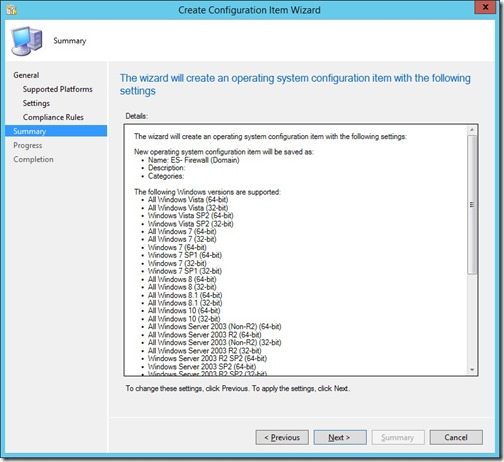
Task: Click 'All Windows Server 2003 (Non-R2) (64-bit)'
Action: [x=215, y=327]
